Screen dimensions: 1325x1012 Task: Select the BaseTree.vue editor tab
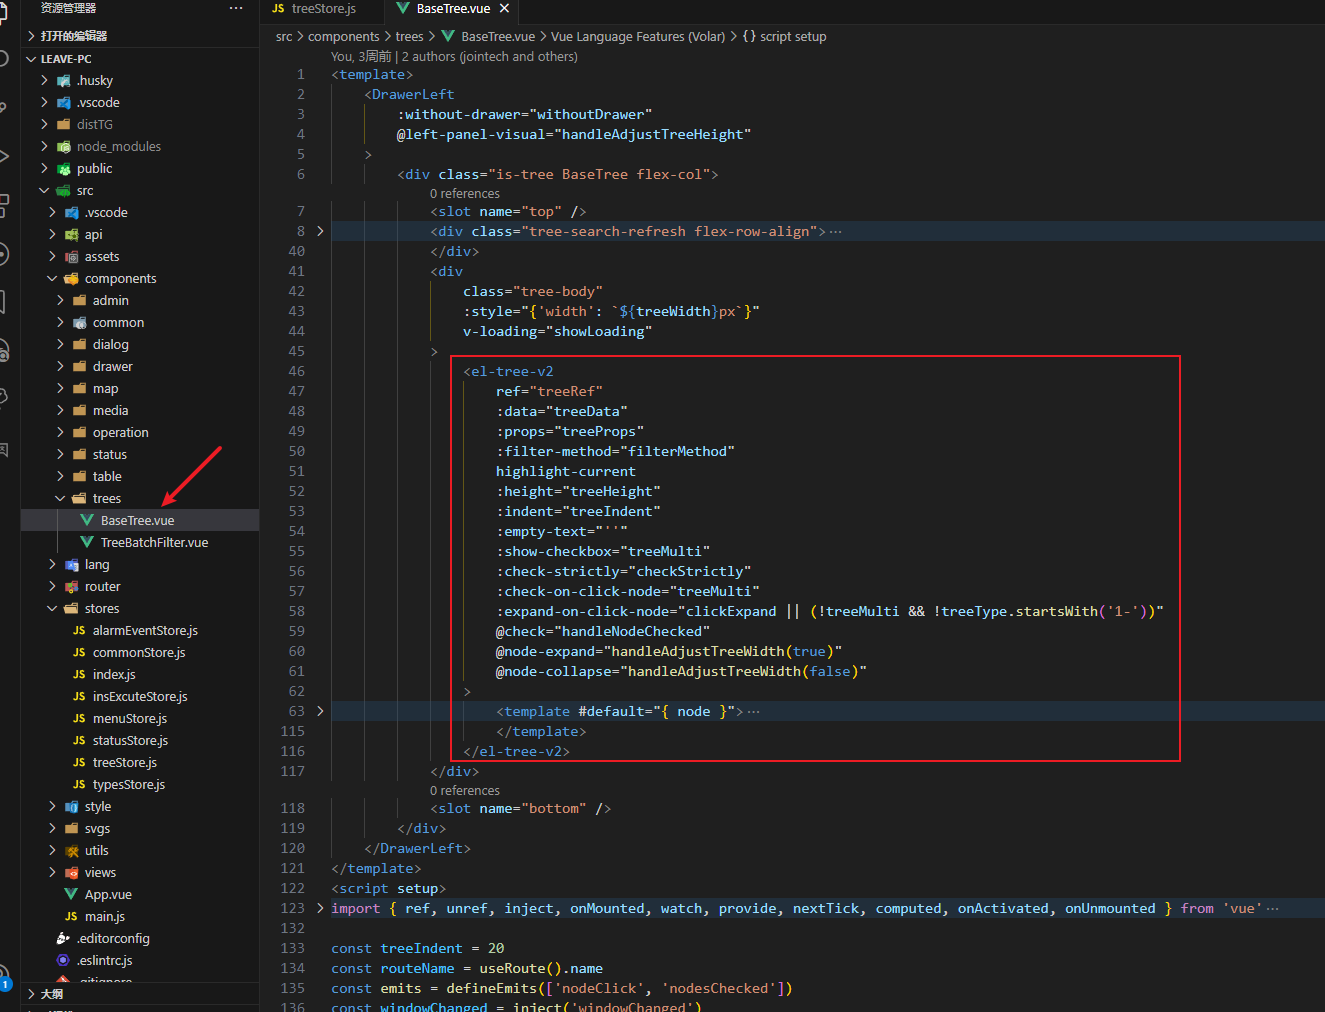(x=452, y=8)
